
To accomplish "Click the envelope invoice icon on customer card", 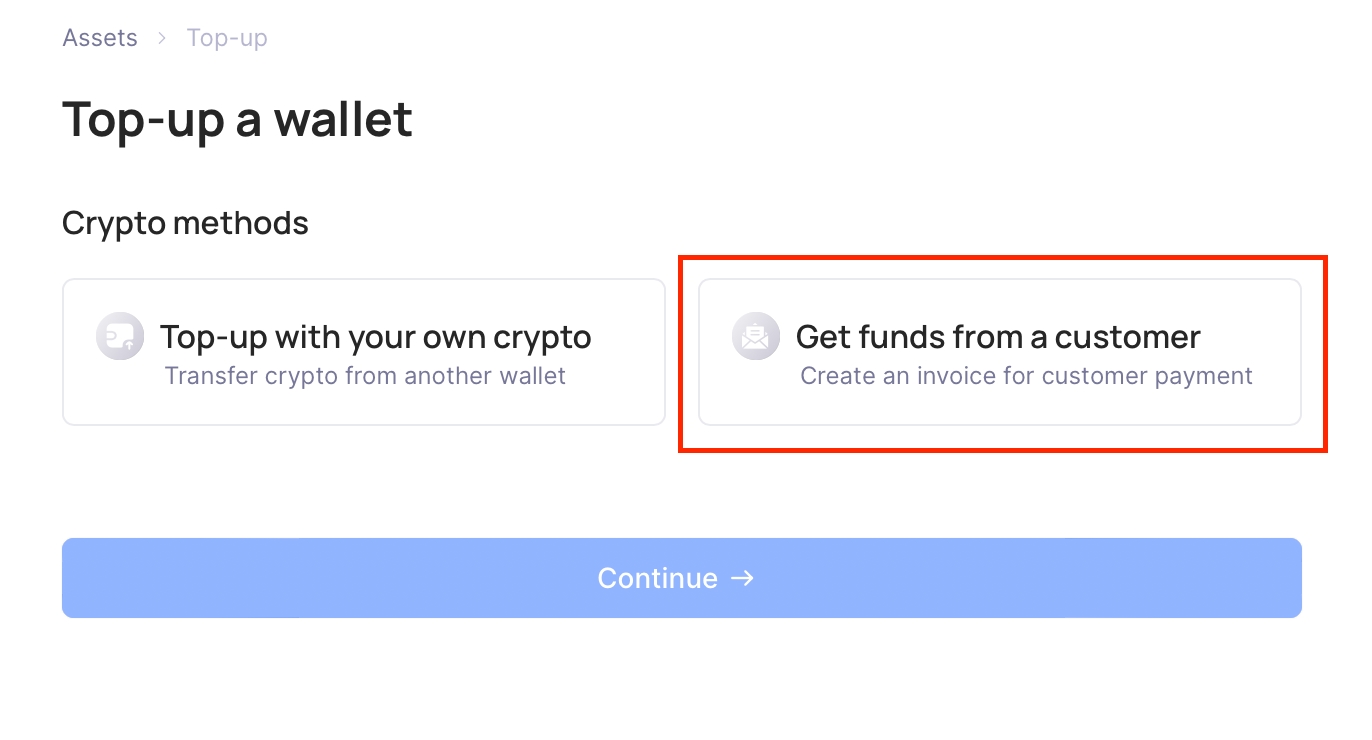I will [756, 336].
